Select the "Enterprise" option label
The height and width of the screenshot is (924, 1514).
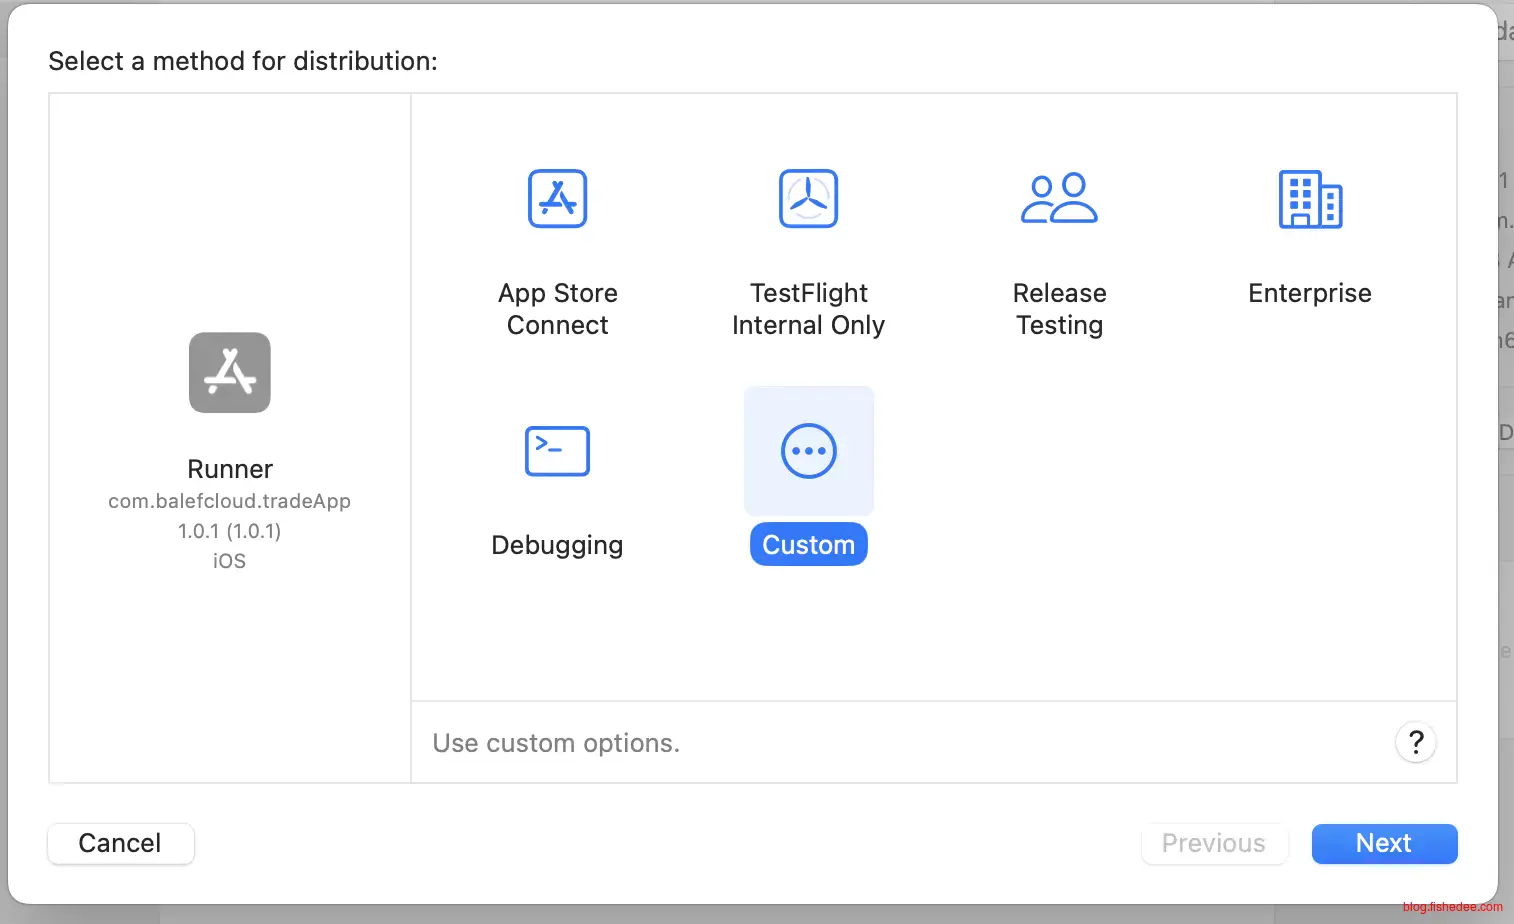tap(1310, 293)
